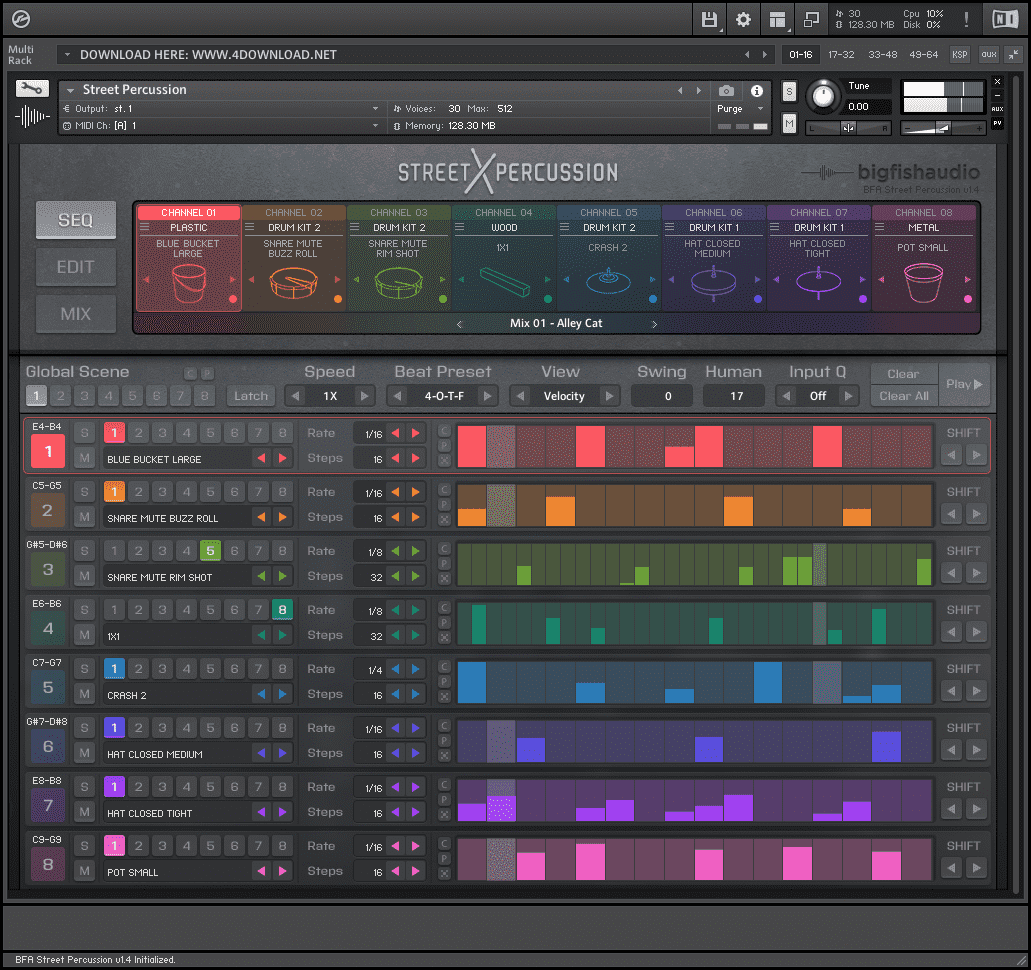Screen dimensions: 1031x970
Task: Click the Crash 2 cymbal image
Action: click(608, 281)
